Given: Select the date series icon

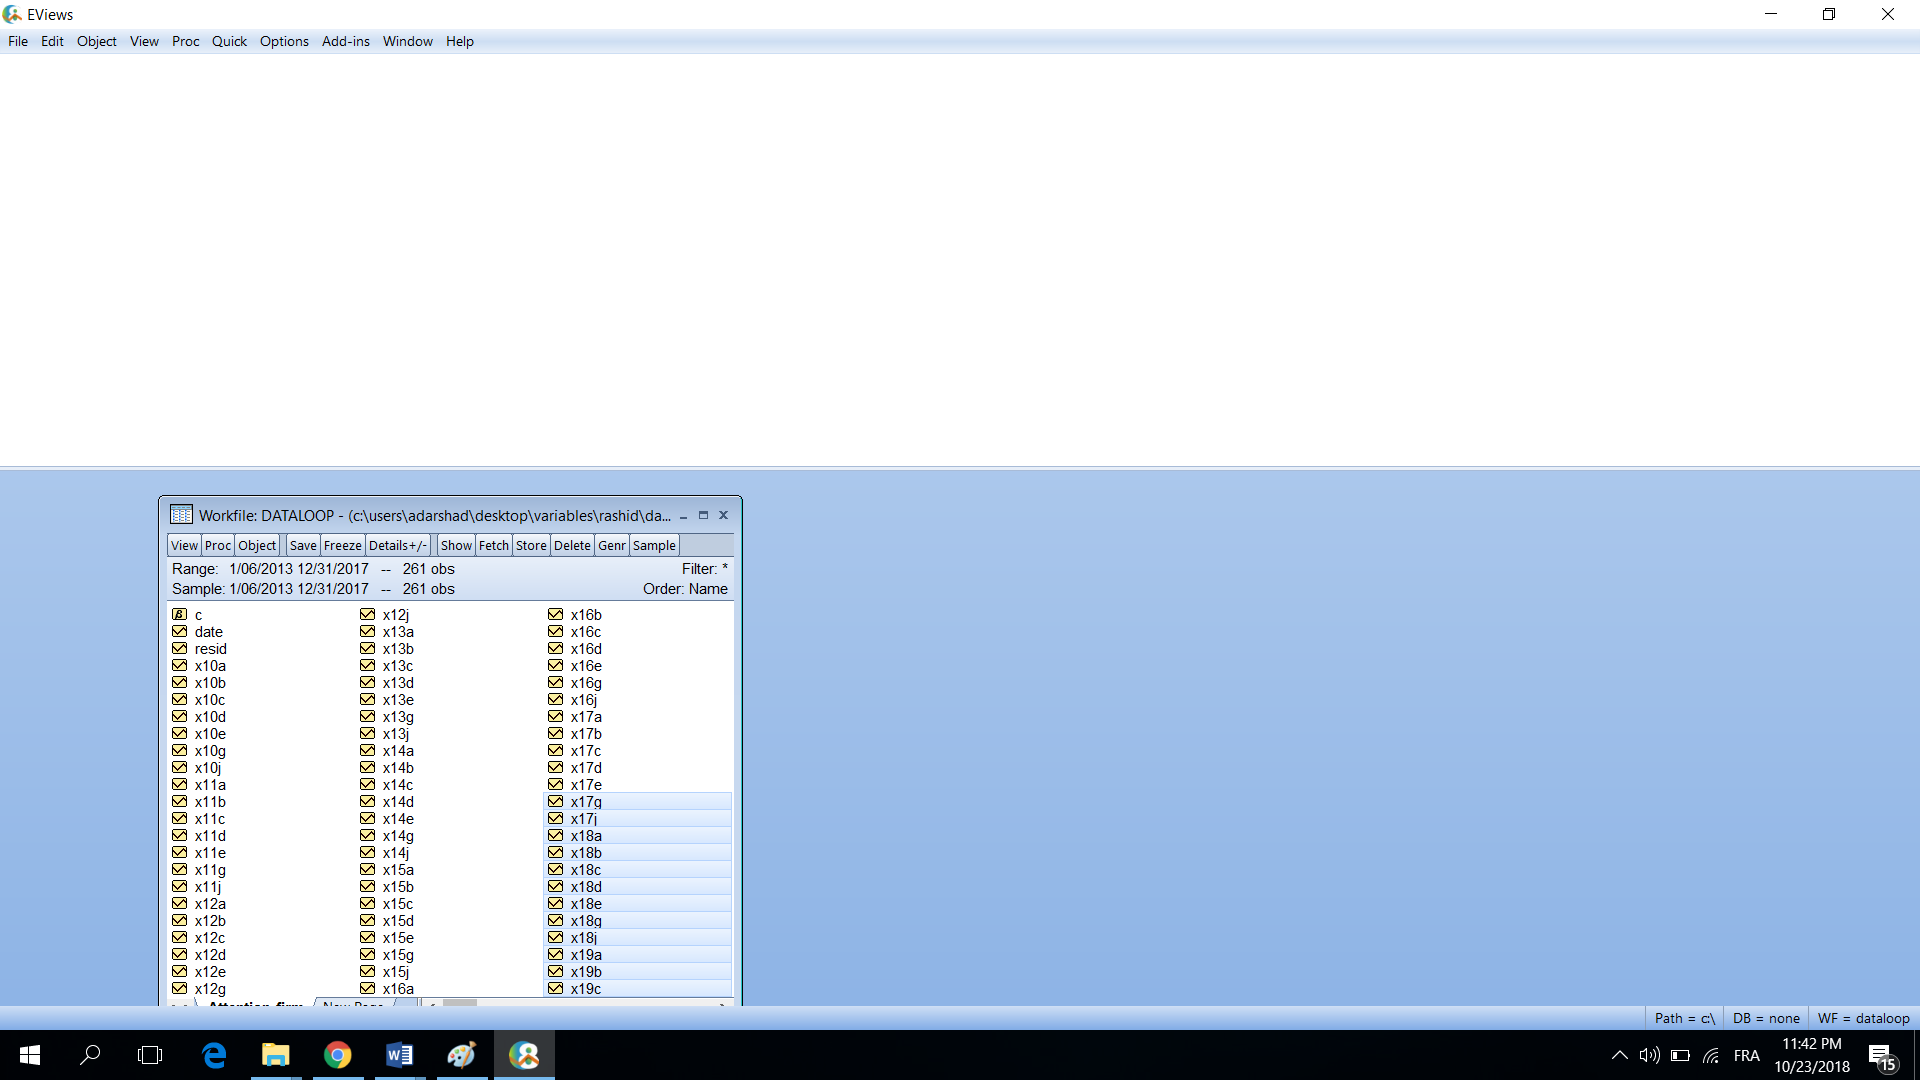Looking at the screenshot, I should click(180, 631).
